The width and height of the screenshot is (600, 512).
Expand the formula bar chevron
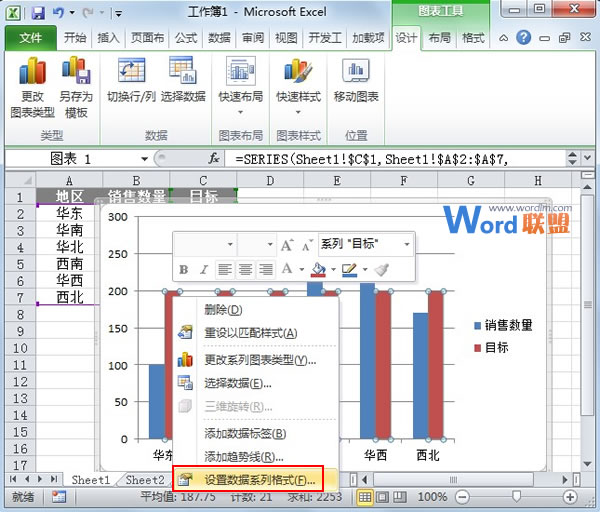pos(587,158)
